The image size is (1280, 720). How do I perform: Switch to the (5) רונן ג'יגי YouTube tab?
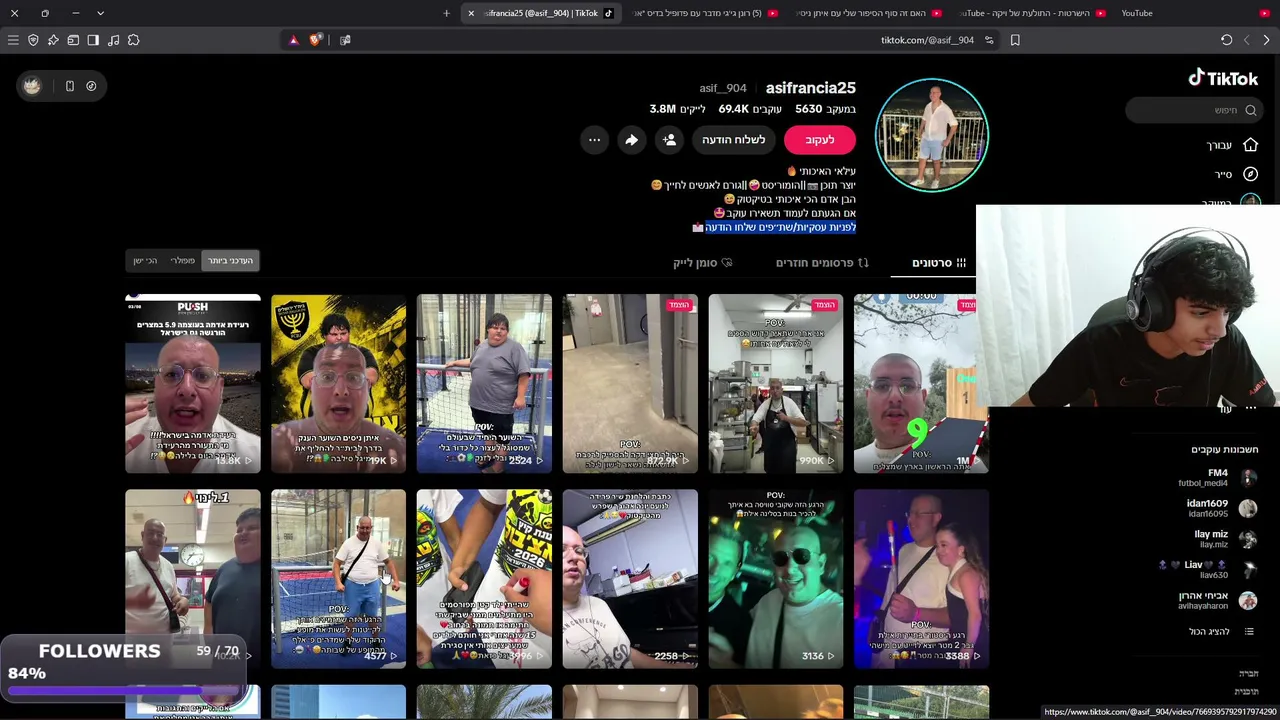tap(704, 13)
